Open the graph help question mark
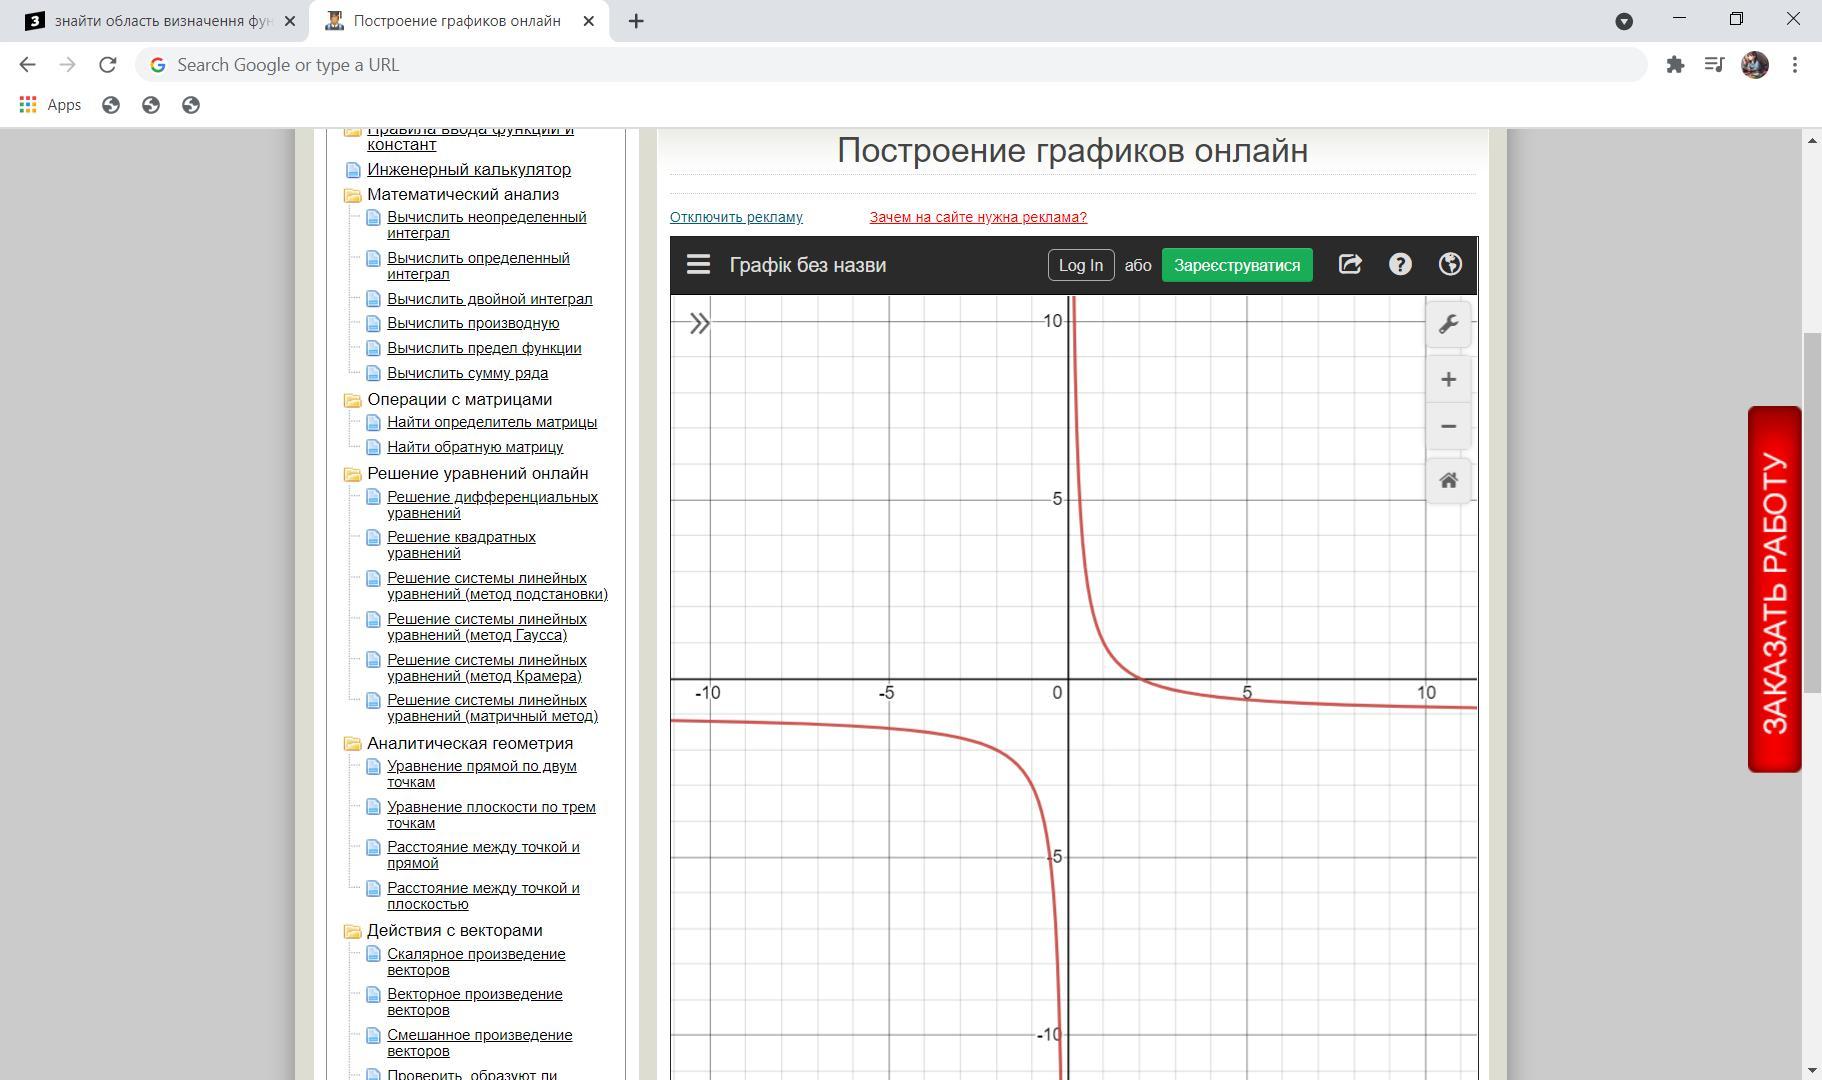The height and width of the screenshot is (1080, 1822). click(1400, 265)
